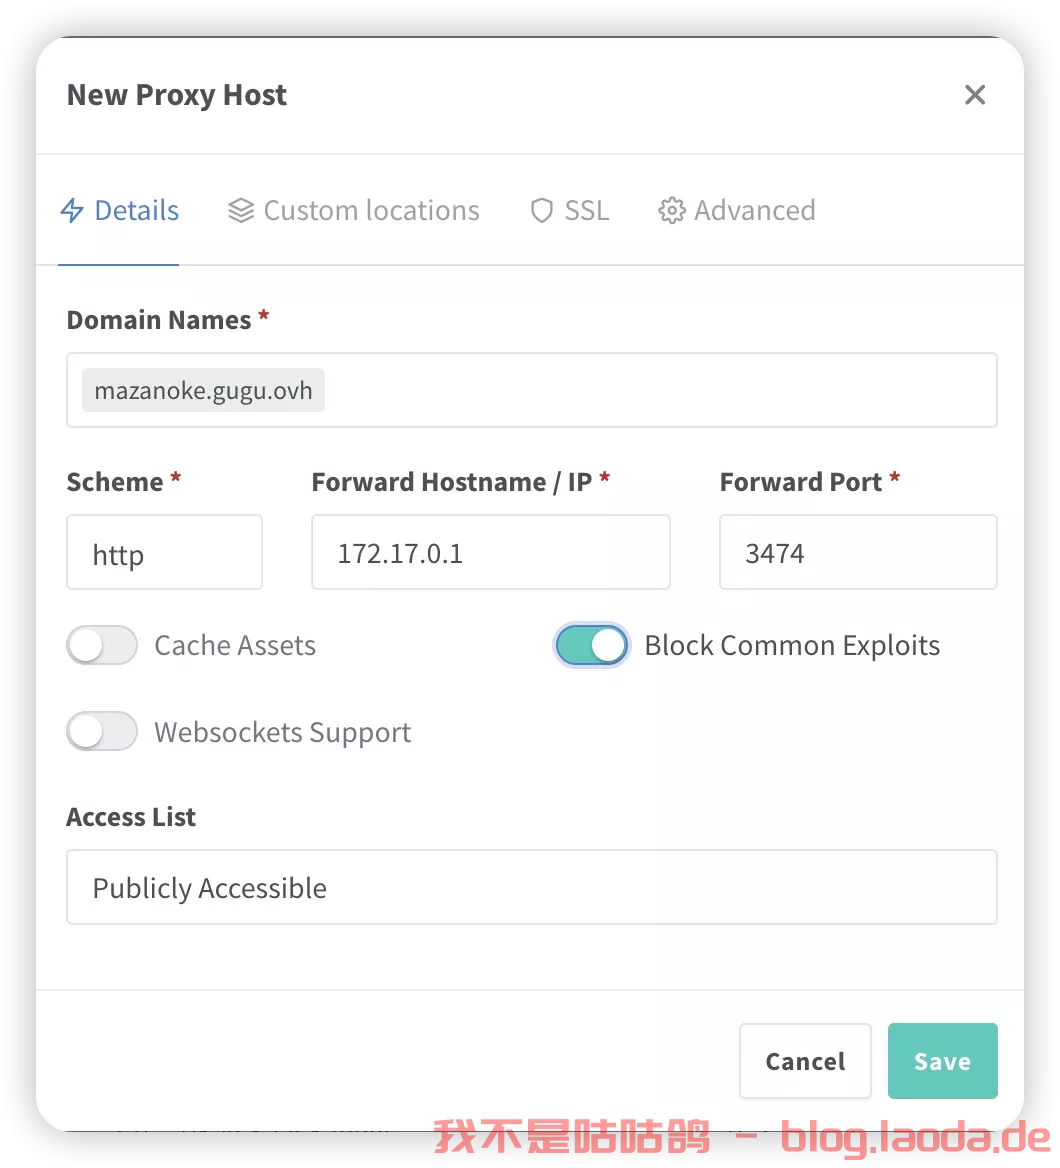
Task: Switch to the SSL tab label
Action: [586, 211]
